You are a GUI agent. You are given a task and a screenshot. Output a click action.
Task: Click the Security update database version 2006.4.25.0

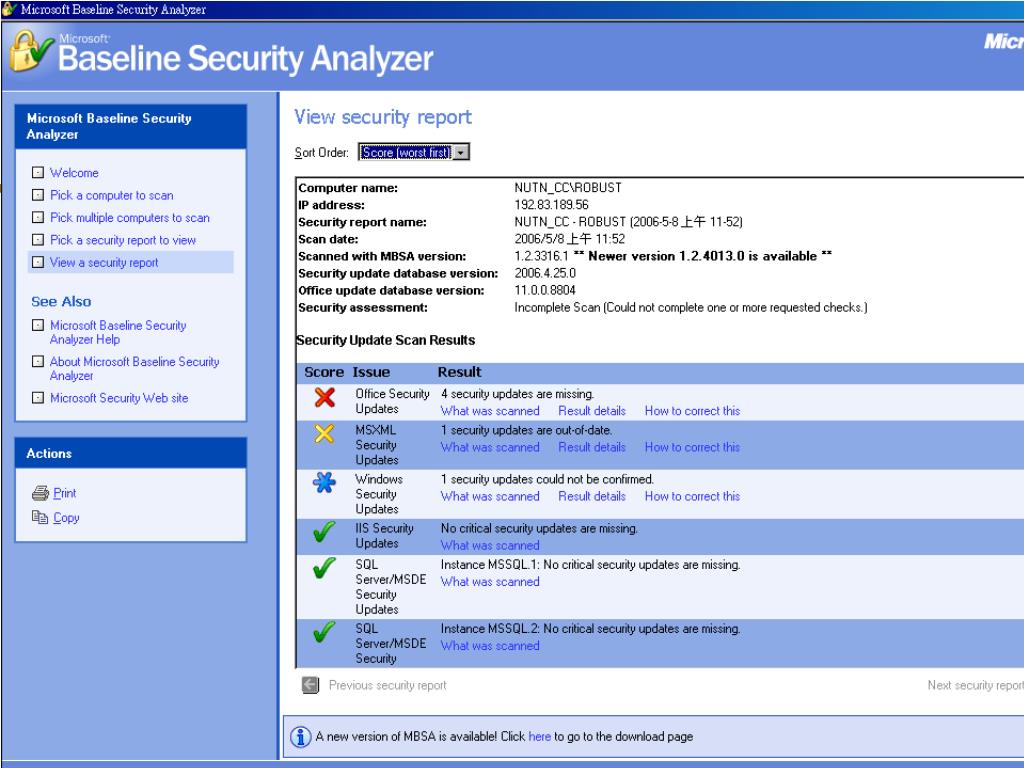point(545,273)
